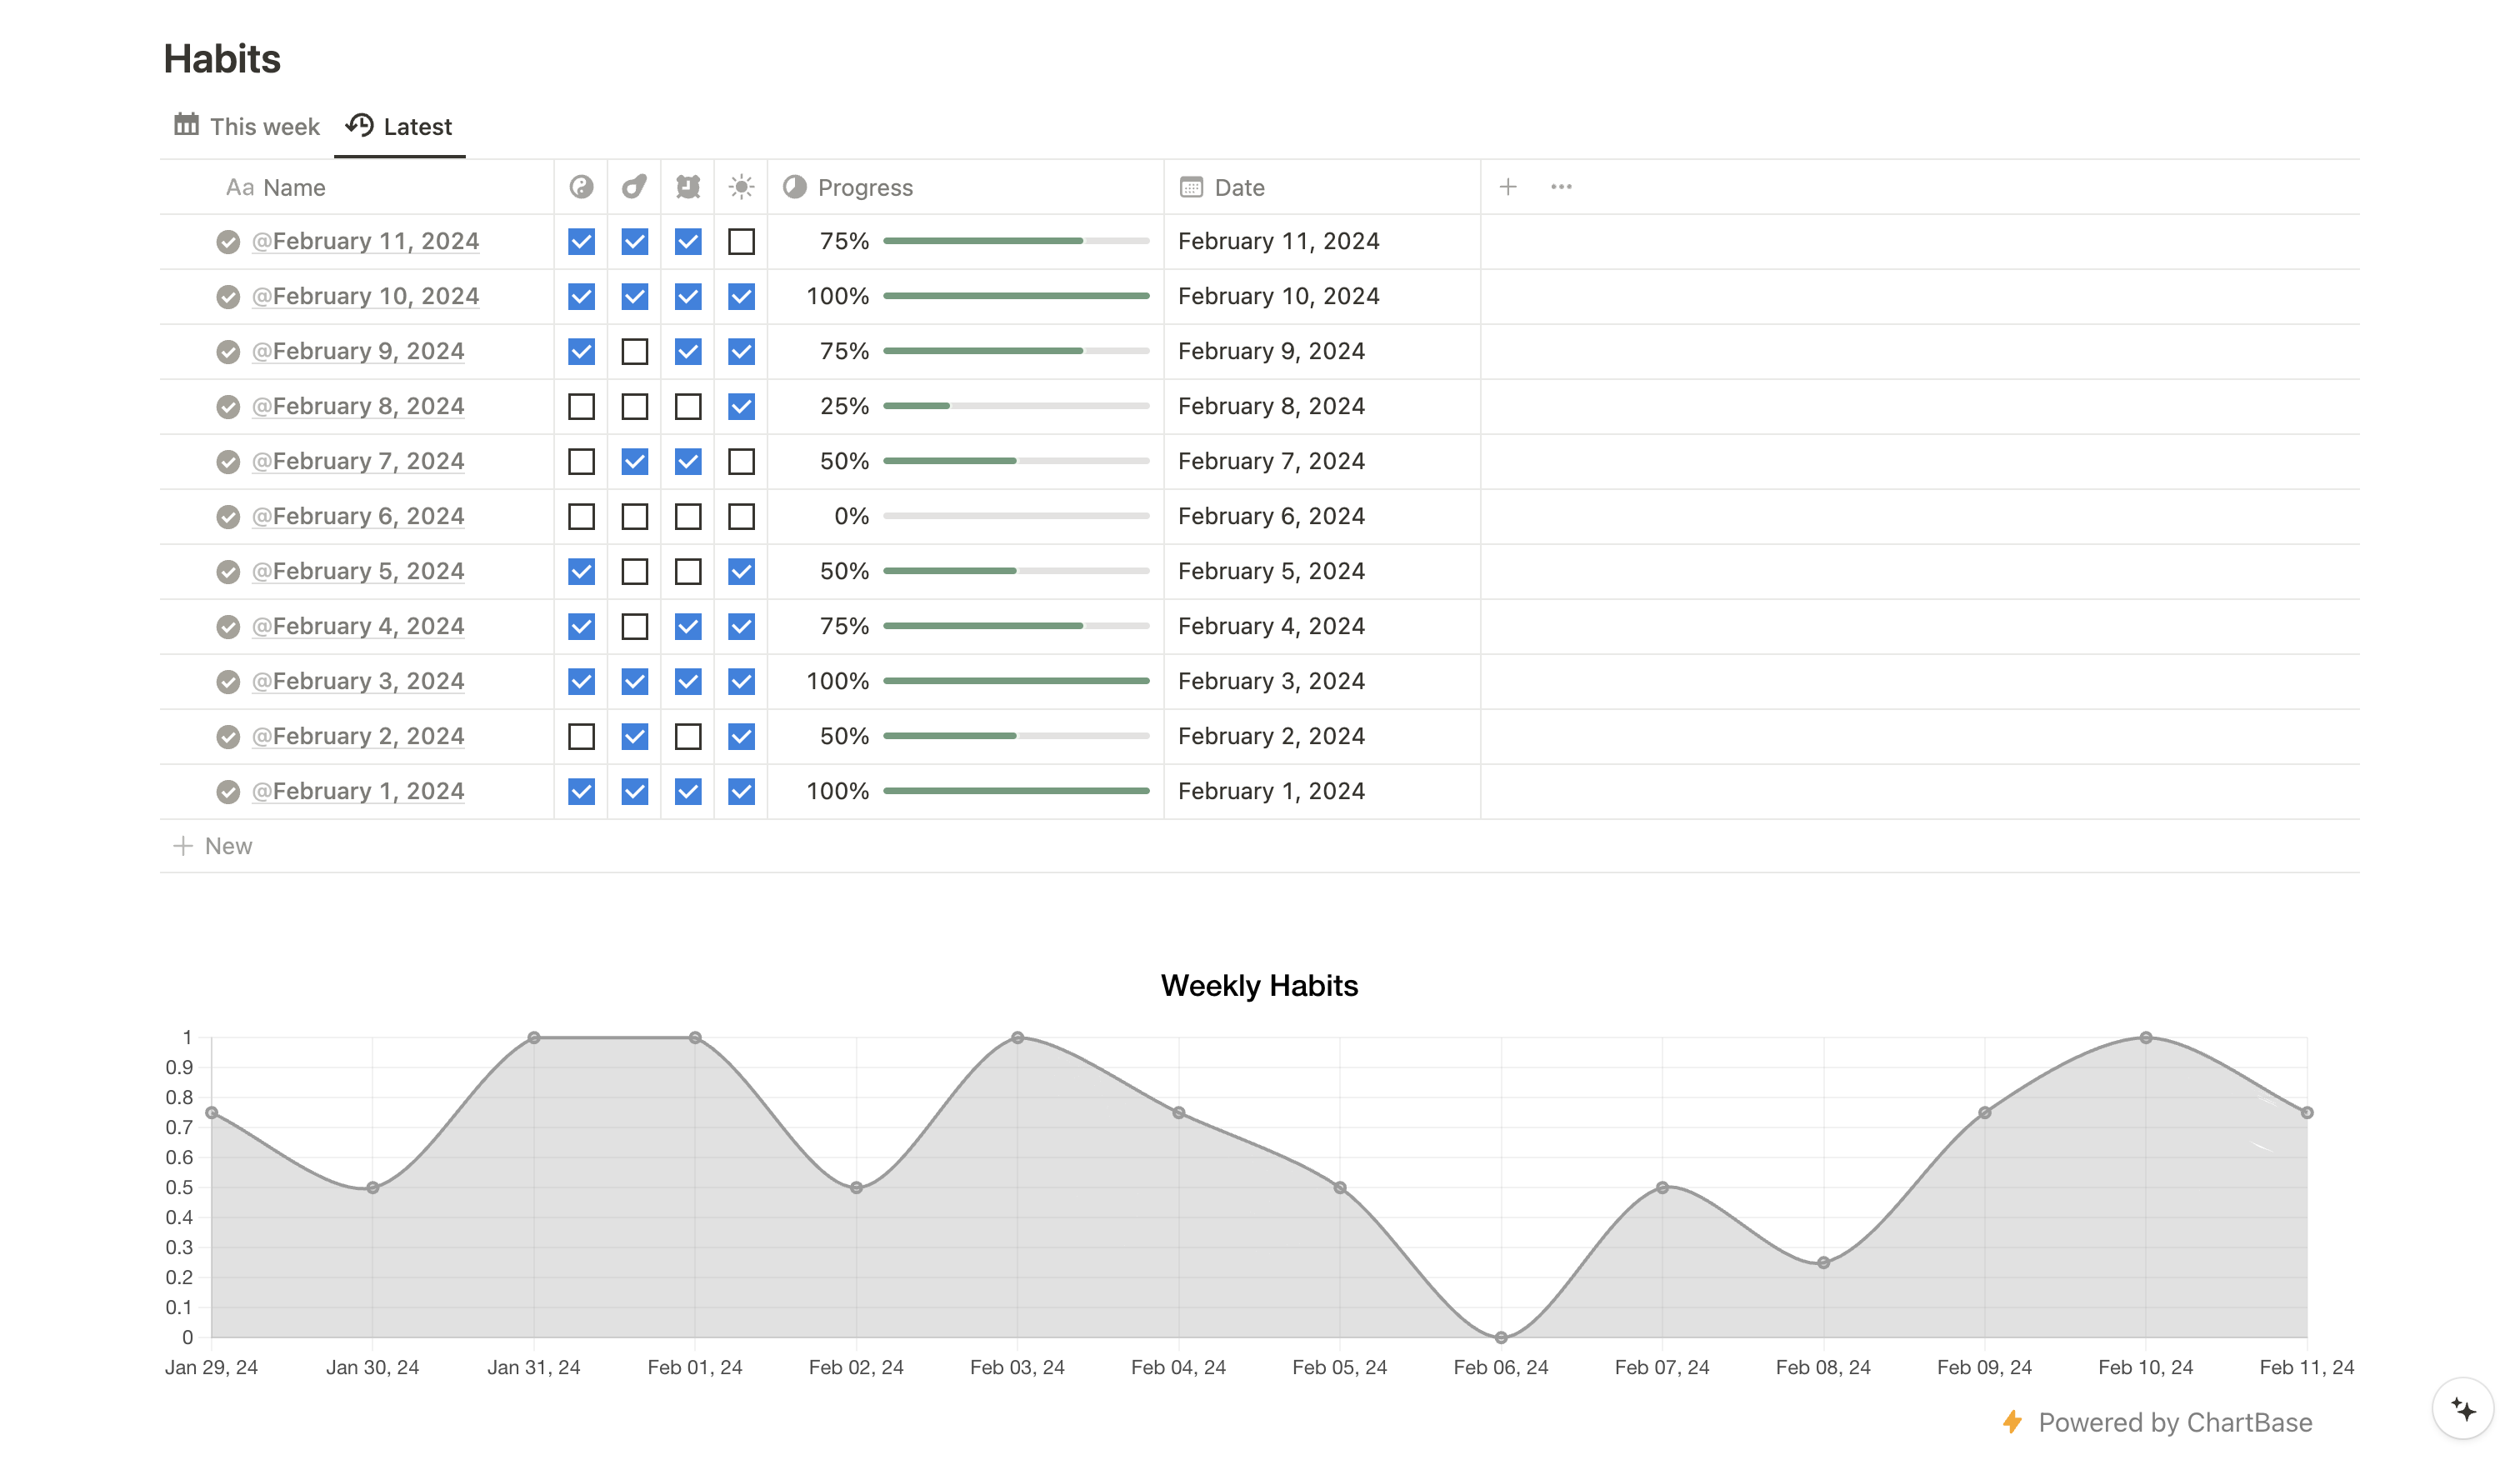Click the alarm clock column header icon
2520x1465 pixels.
coord(688,187)
